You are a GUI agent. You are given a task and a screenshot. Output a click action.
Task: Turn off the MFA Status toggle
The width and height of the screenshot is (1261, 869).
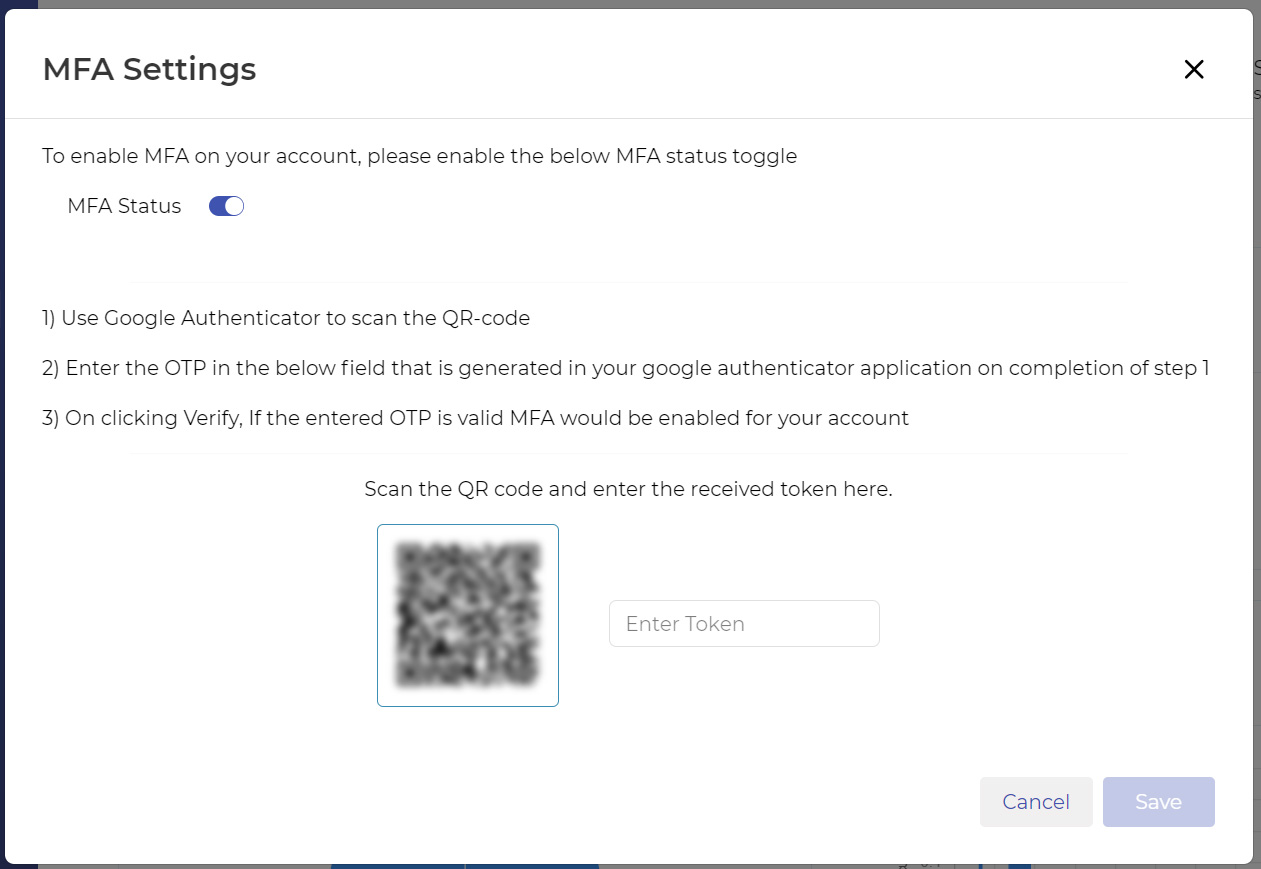226,206
